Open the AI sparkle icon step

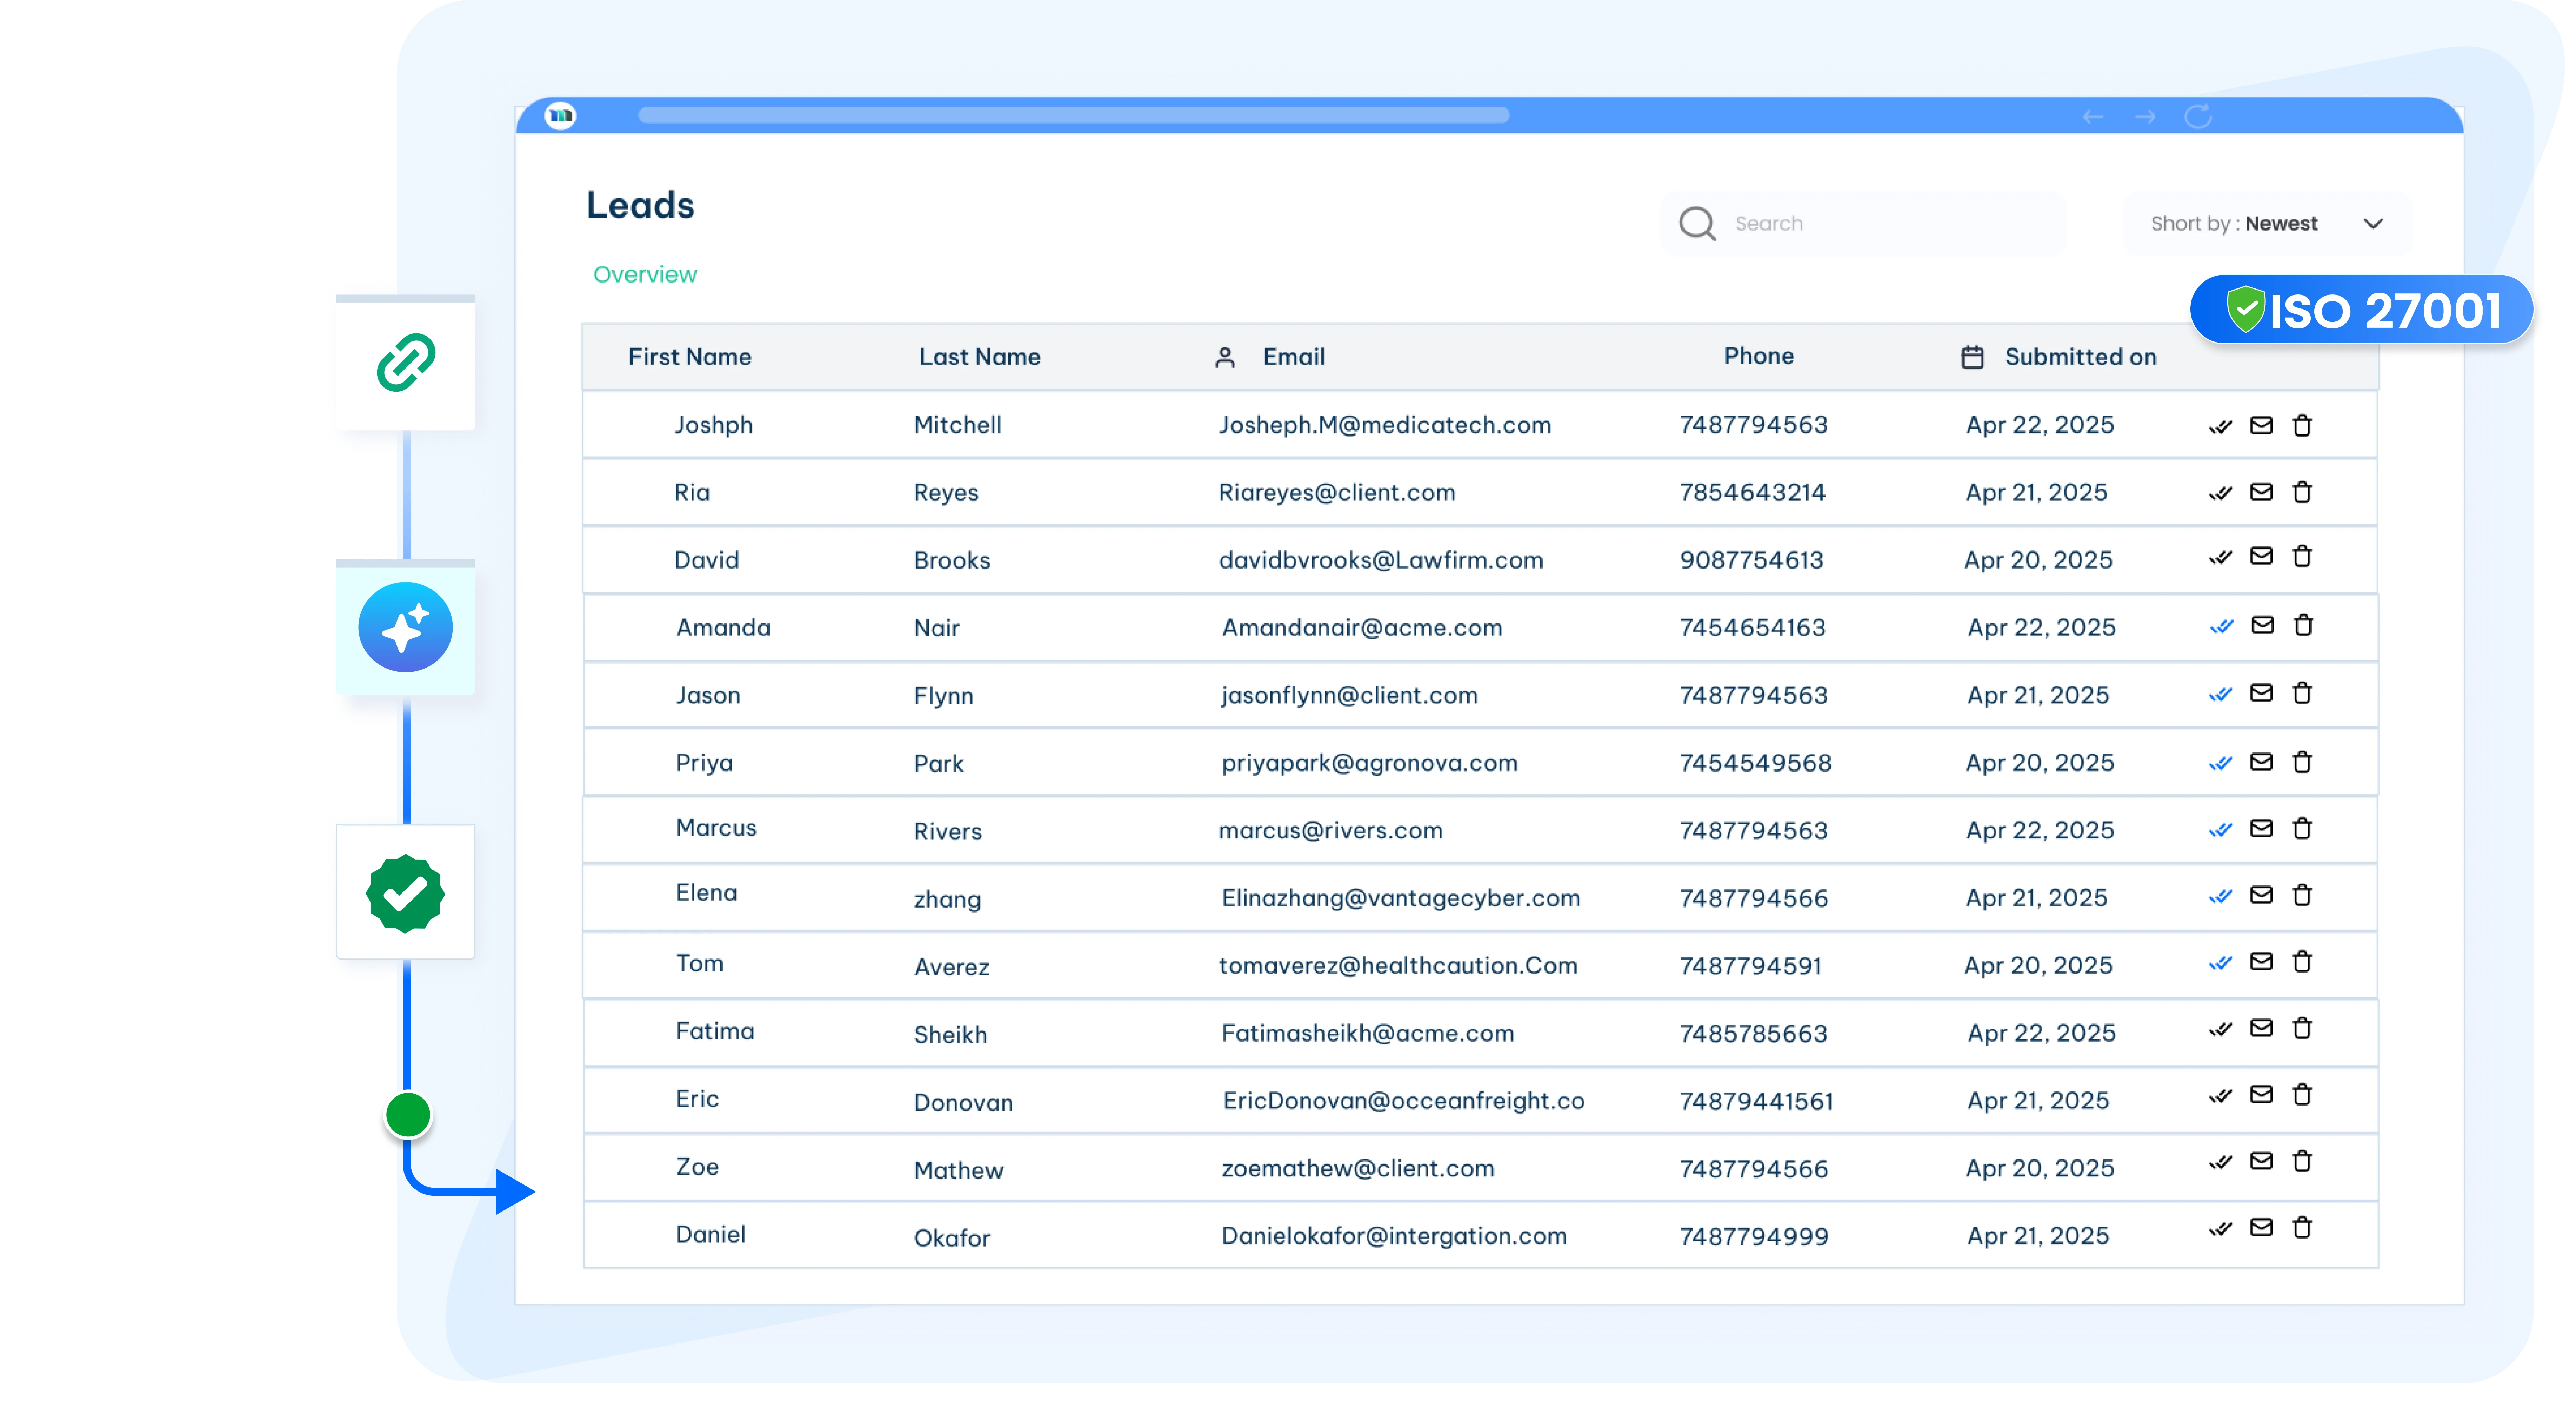[x=405, y=627]
